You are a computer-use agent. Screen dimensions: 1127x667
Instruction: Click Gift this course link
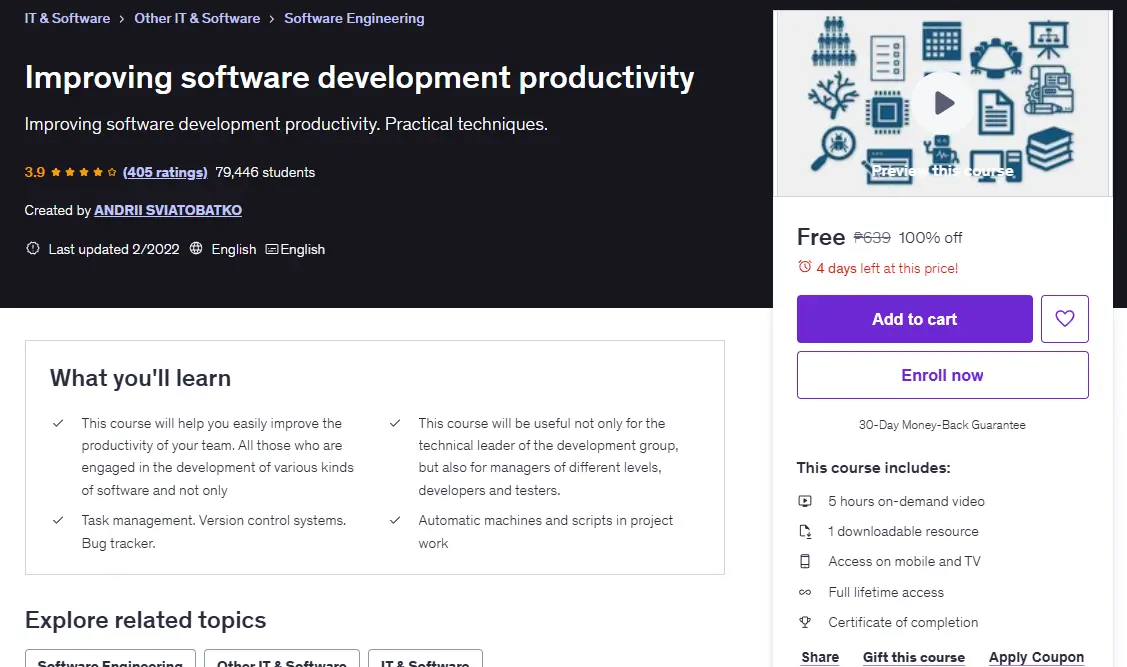[914, 657]
